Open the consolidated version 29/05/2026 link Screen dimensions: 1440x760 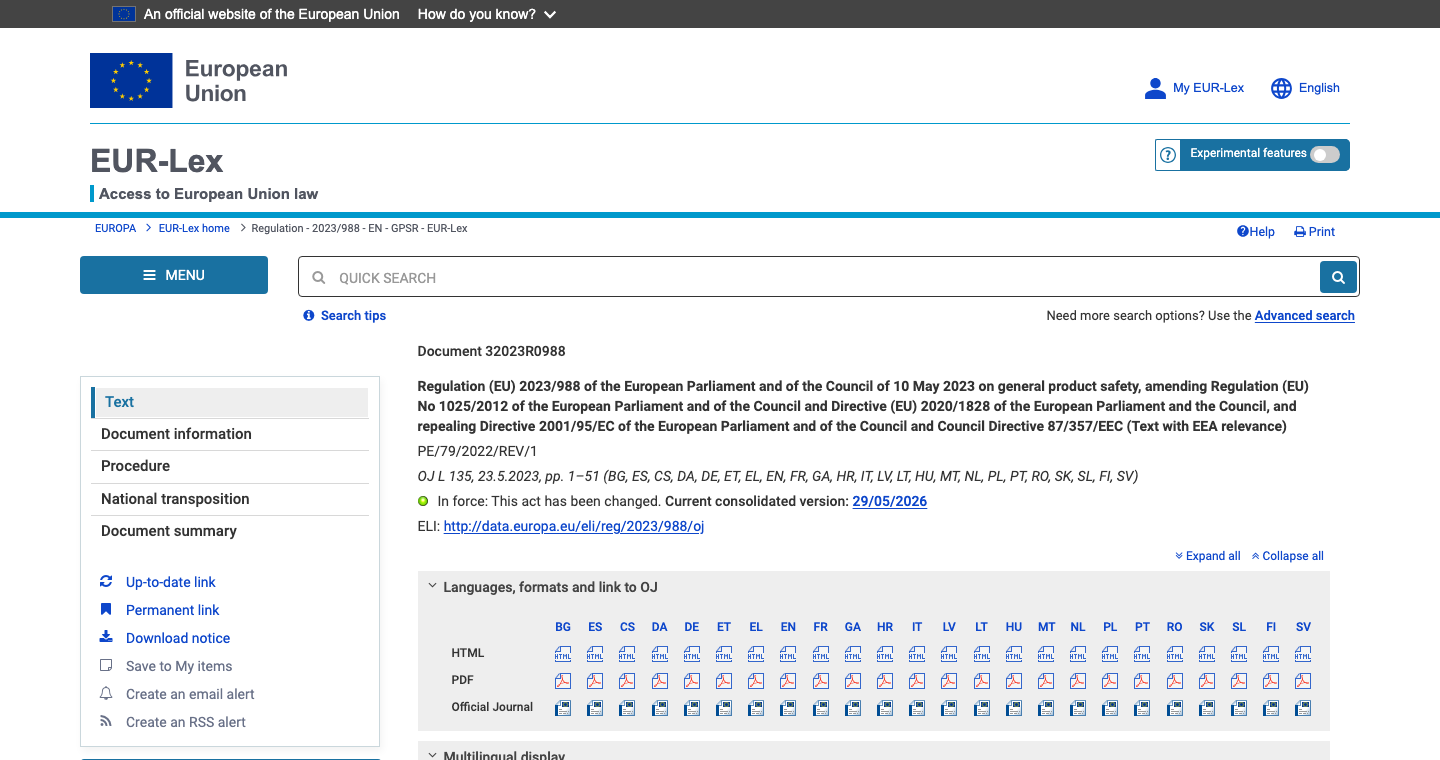click(889, 502)
